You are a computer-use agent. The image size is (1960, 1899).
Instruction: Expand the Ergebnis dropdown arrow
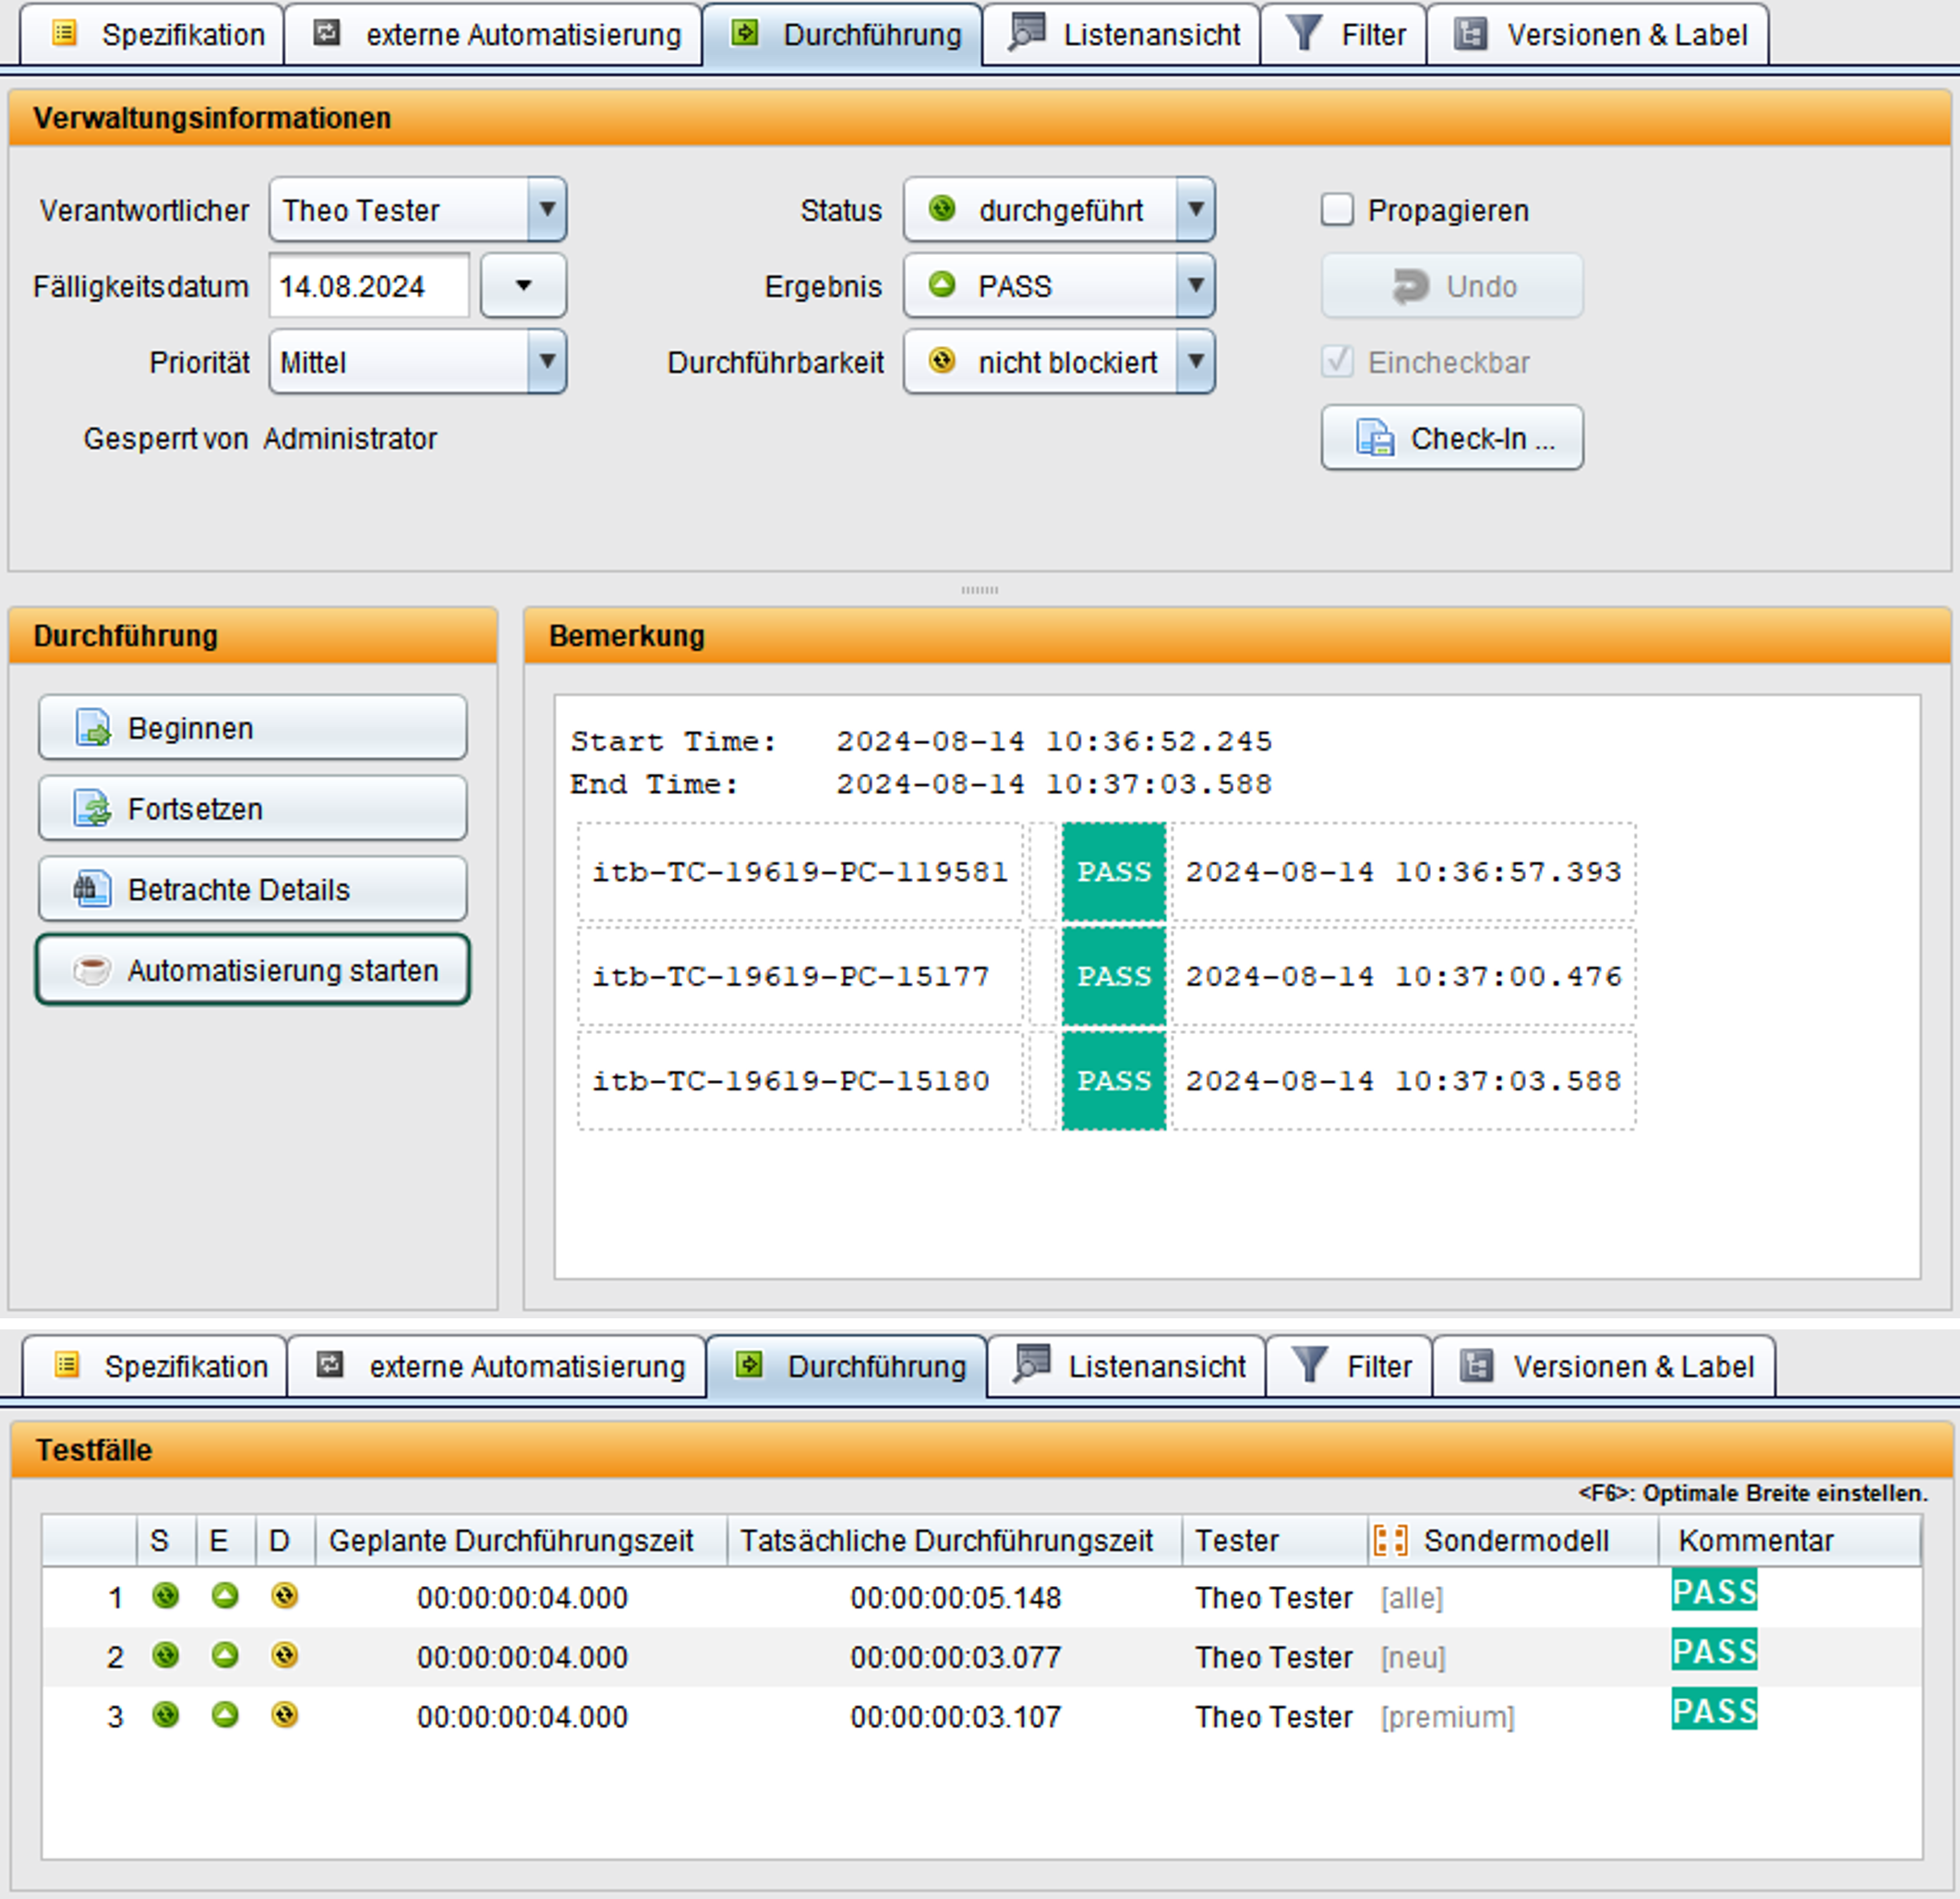click(x=1196, y=286)
